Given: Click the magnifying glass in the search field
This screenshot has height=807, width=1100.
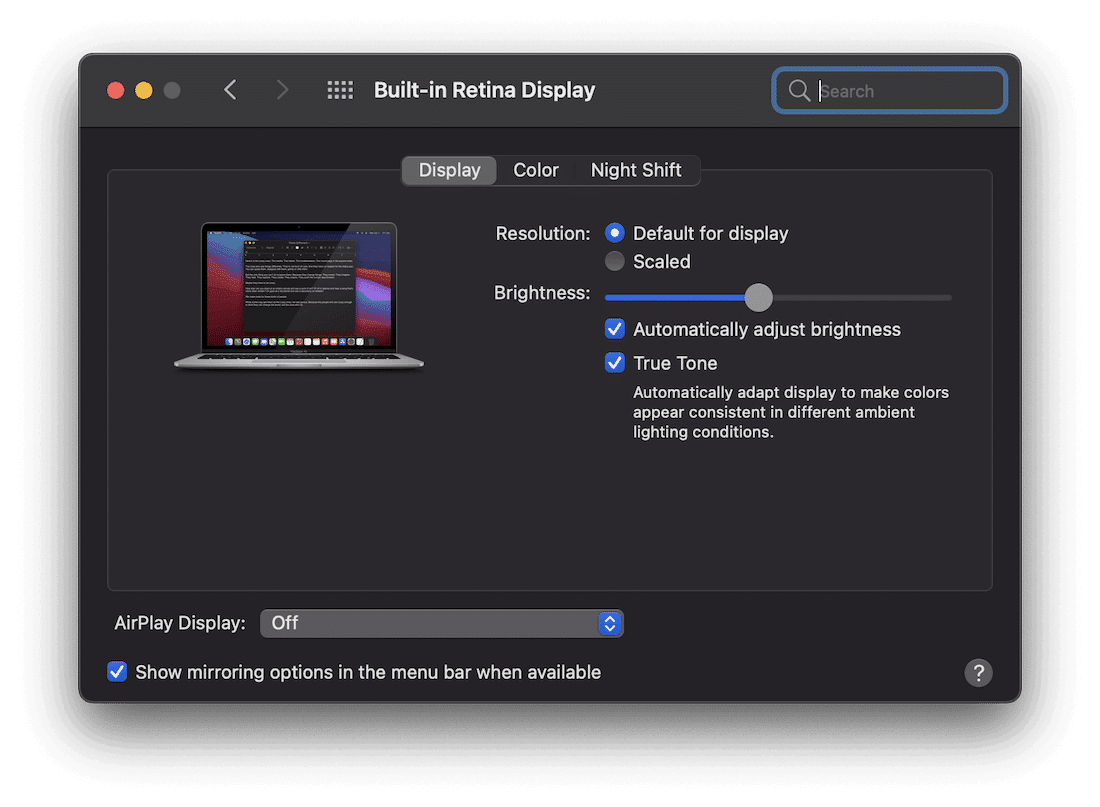Looking at the screenshot, I should click(799, 90).
